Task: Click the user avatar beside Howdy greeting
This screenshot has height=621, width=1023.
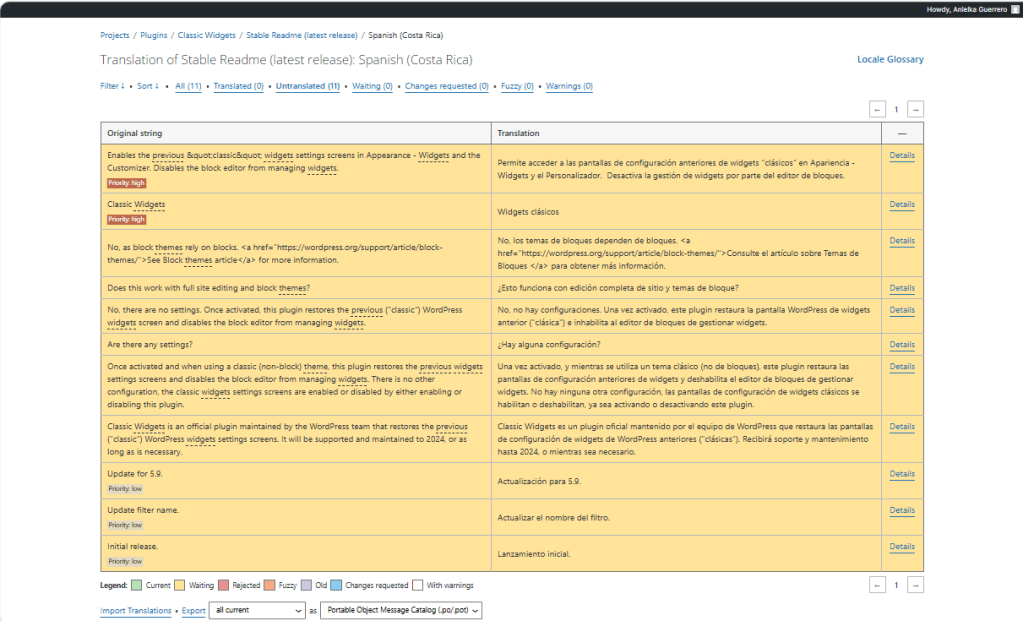Action: click(x=1014, y=9)
